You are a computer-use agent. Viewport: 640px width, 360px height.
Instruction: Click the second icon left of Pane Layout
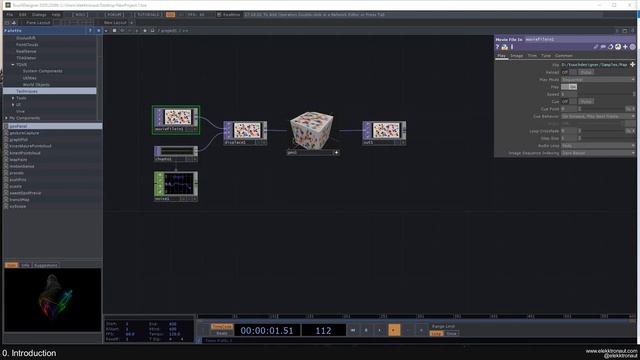click(14, 22)
